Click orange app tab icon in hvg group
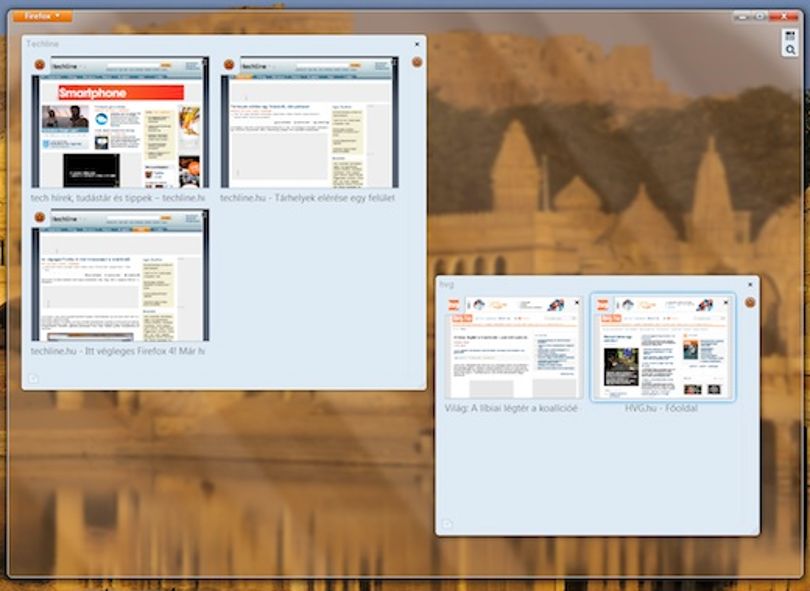 click(x=750, y=302)
